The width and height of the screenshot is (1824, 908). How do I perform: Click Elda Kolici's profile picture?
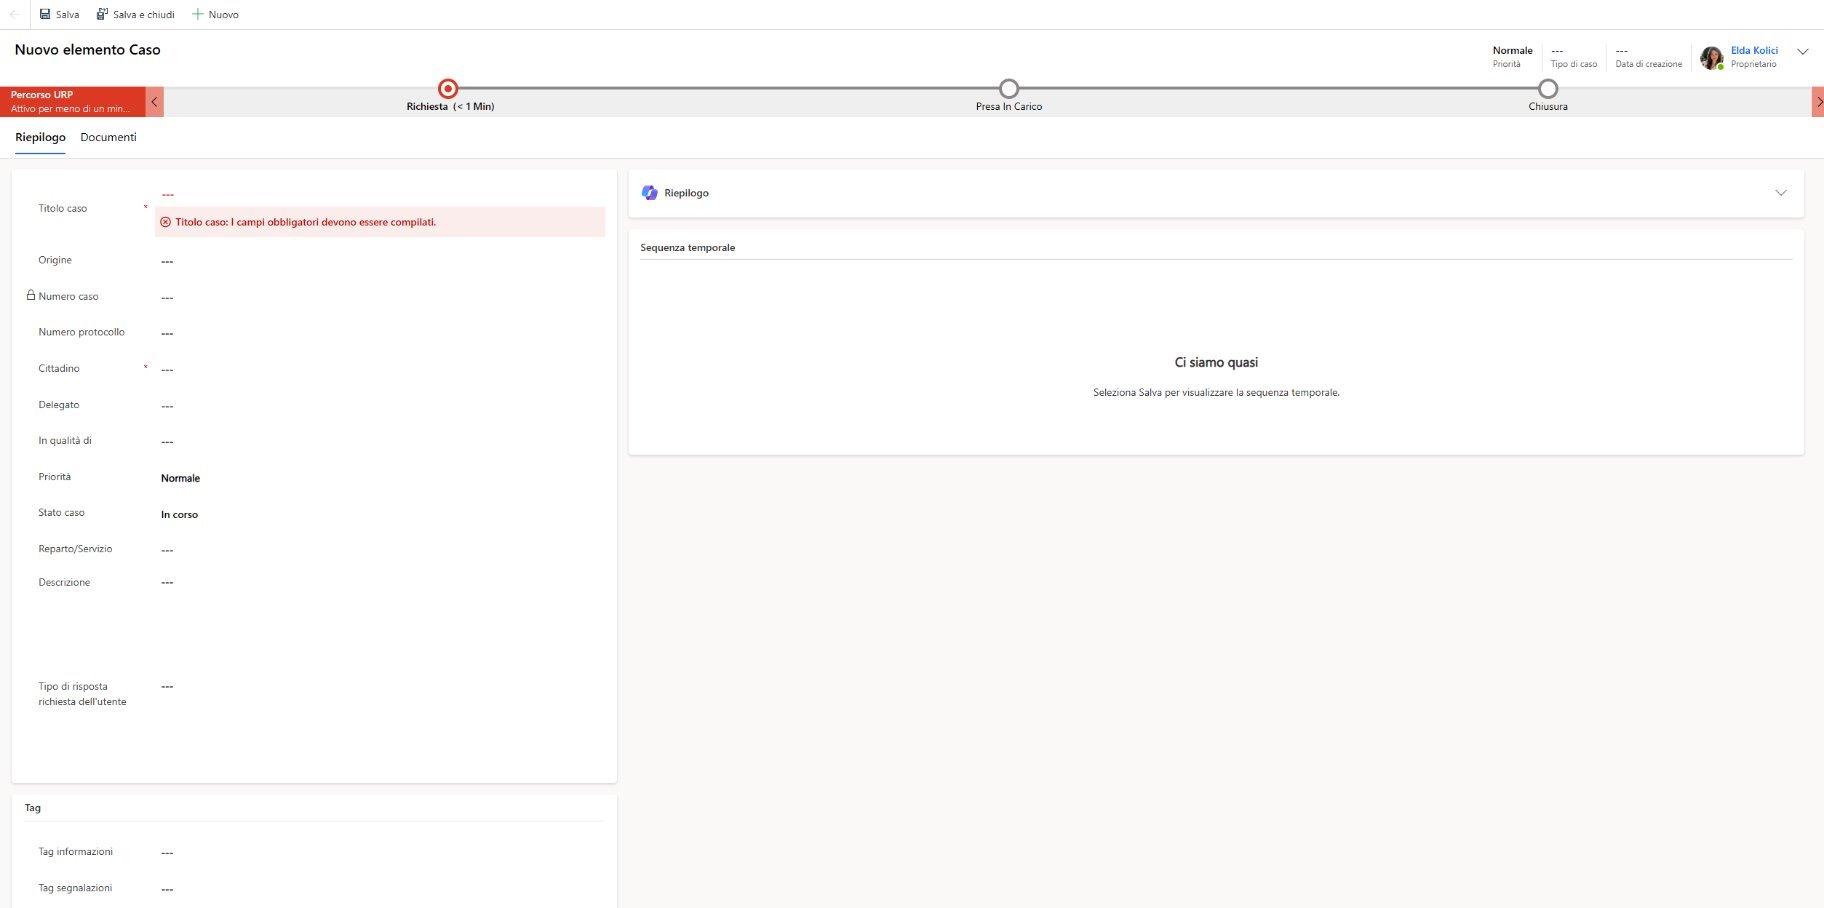click(x=1711, y=57)
